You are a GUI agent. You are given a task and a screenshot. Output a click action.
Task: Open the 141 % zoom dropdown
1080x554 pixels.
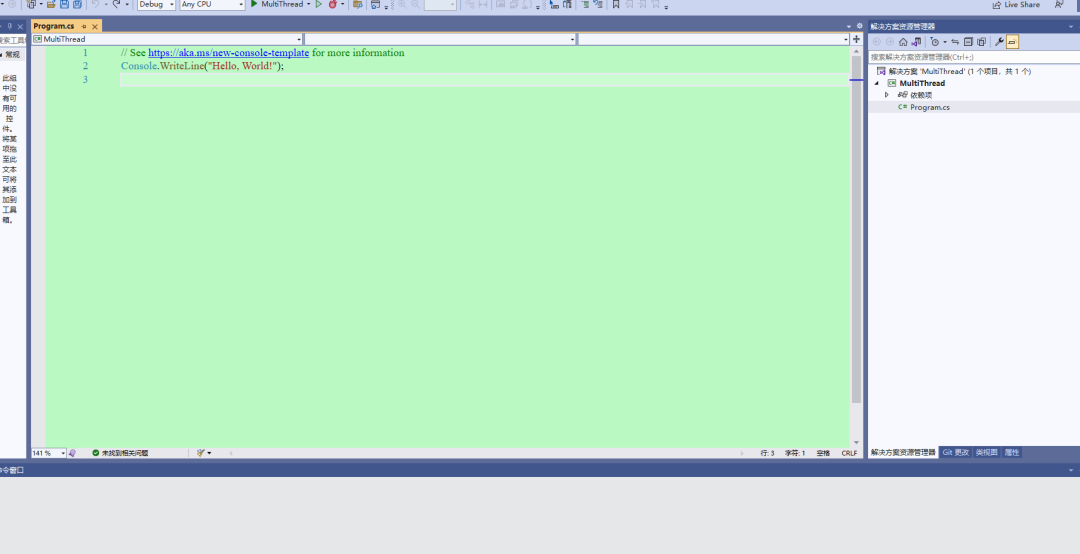[48, 453]
